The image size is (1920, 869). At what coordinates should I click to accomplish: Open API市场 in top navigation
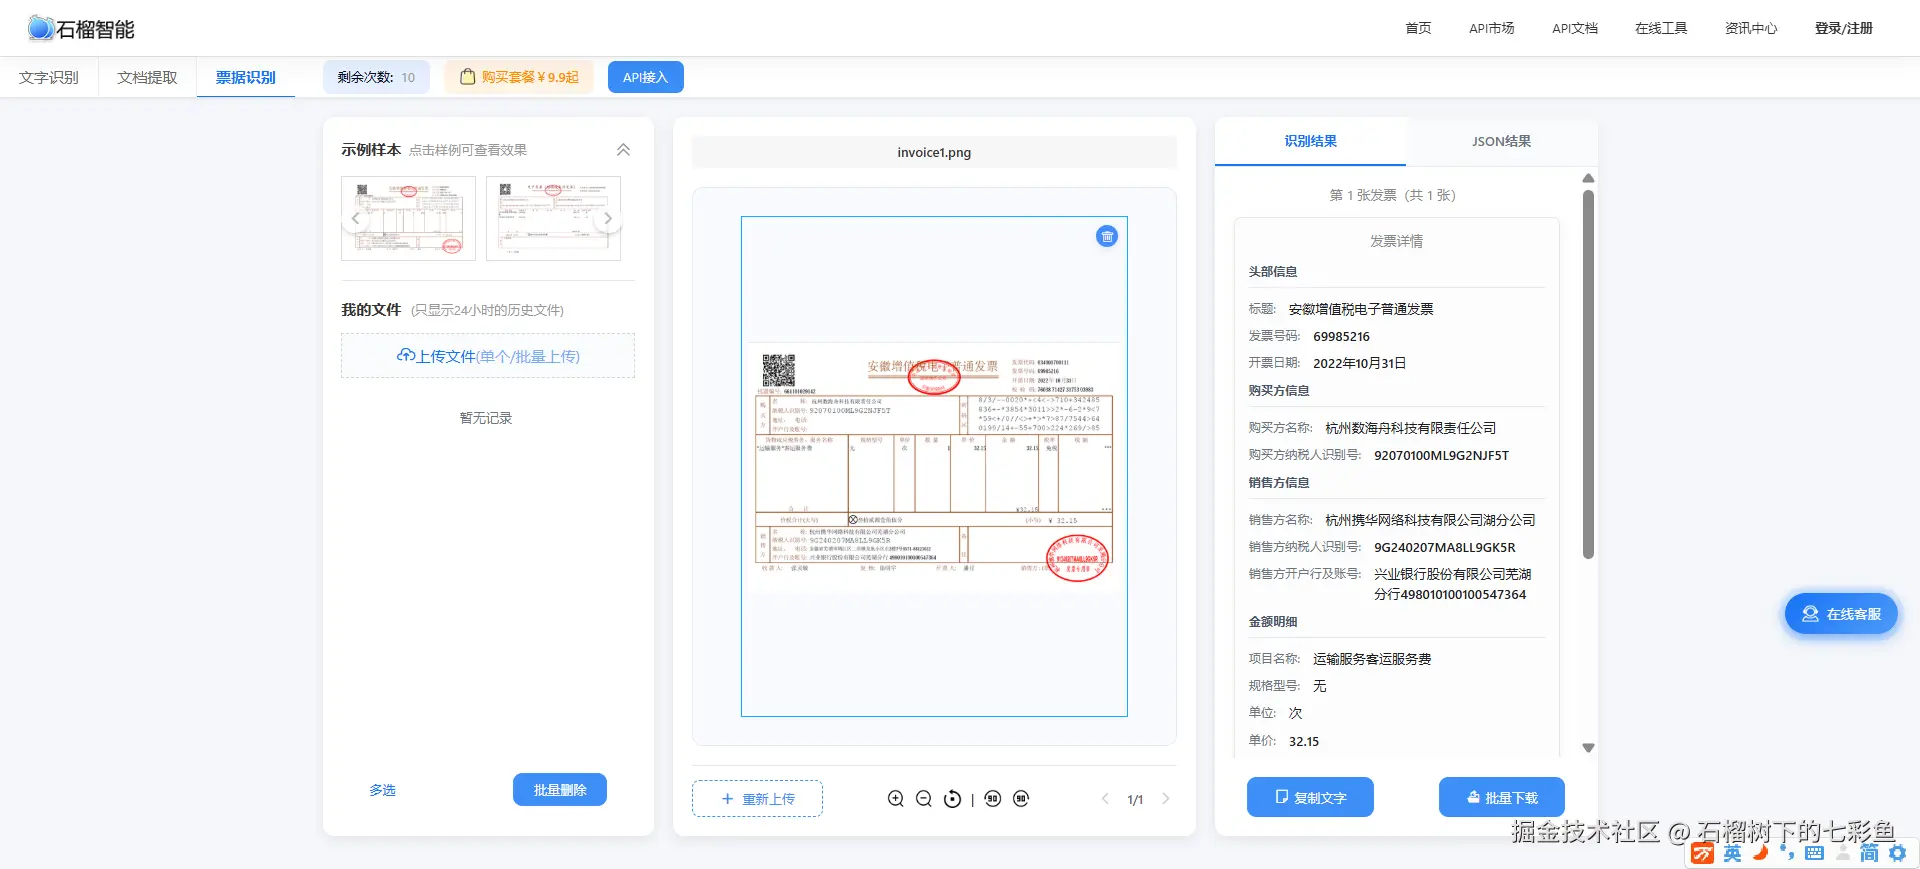(1491, 28)
